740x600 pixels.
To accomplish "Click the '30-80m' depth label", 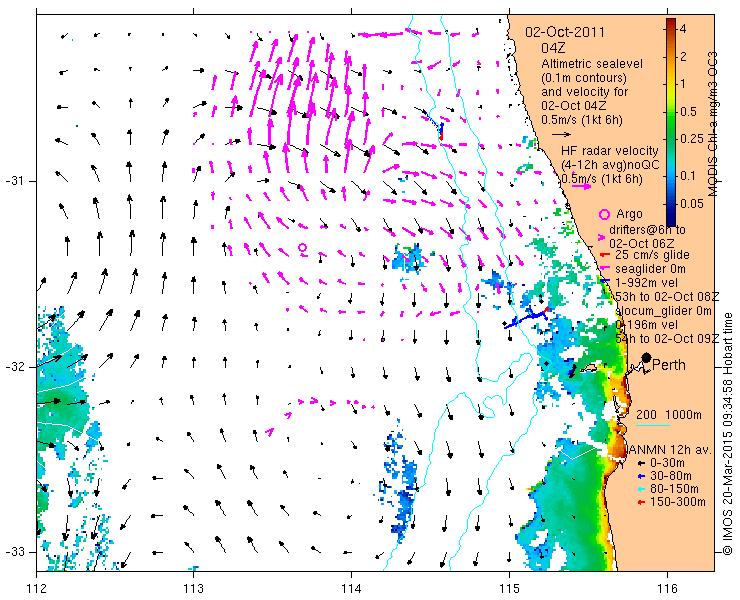I will 671,476.
